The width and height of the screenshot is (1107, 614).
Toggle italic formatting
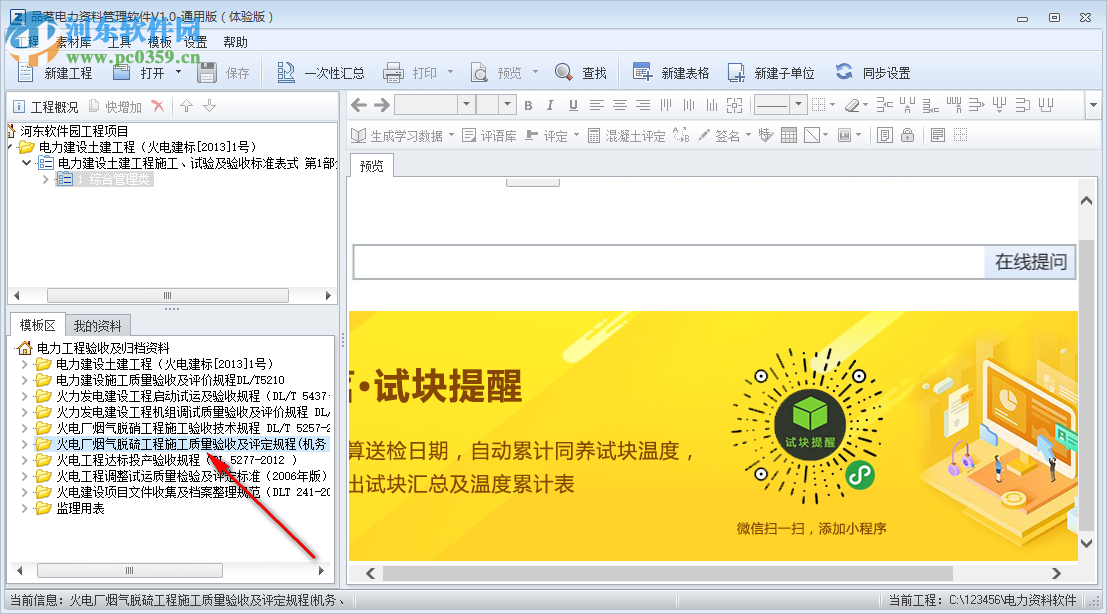coord(550,104)
